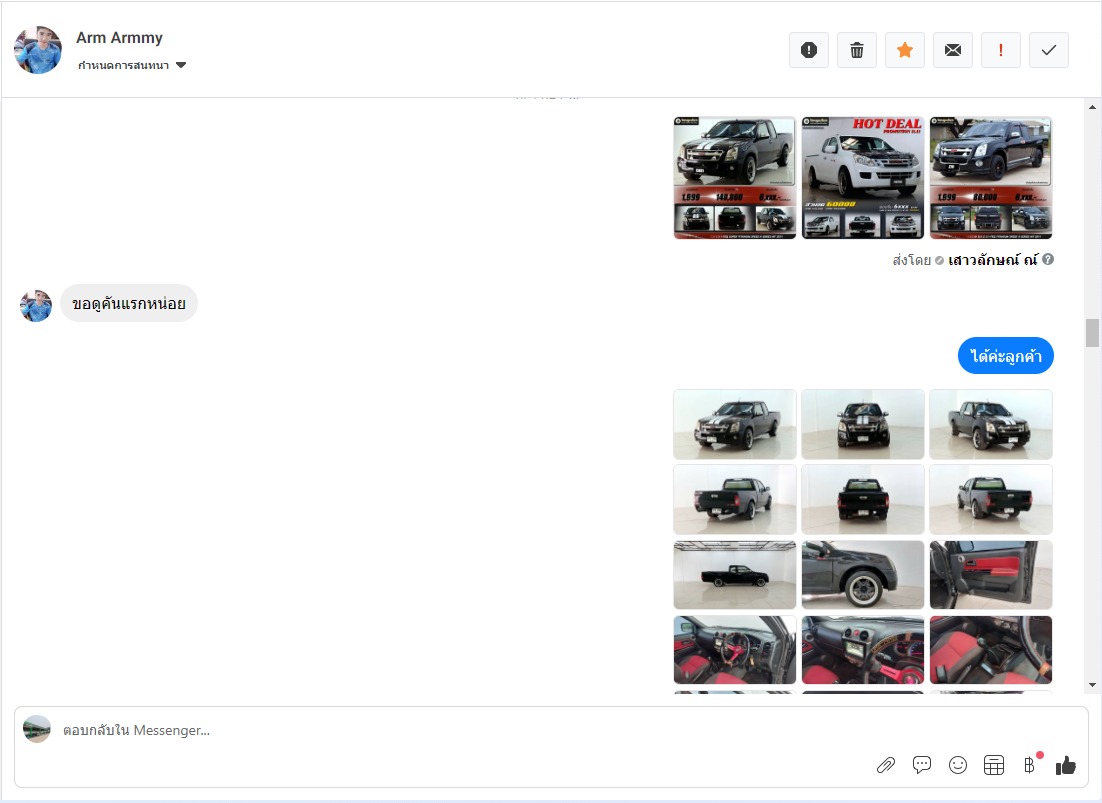Open dashboard center console photo
Screen dimensions: 1102x803
point(863,650)
